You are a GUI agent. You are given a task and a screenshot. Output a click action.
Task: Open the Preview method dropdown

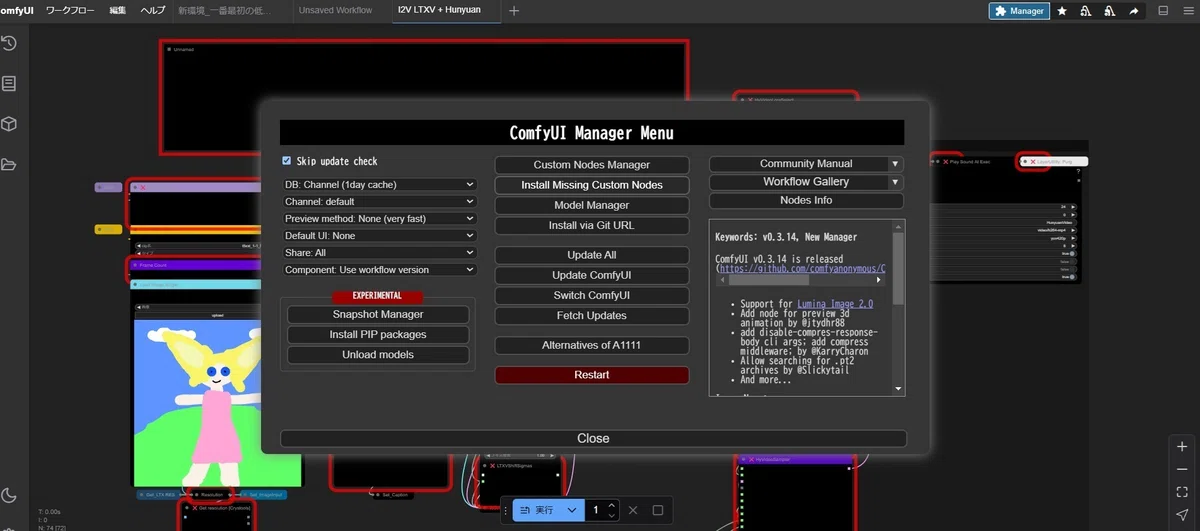tap(379, 219)
